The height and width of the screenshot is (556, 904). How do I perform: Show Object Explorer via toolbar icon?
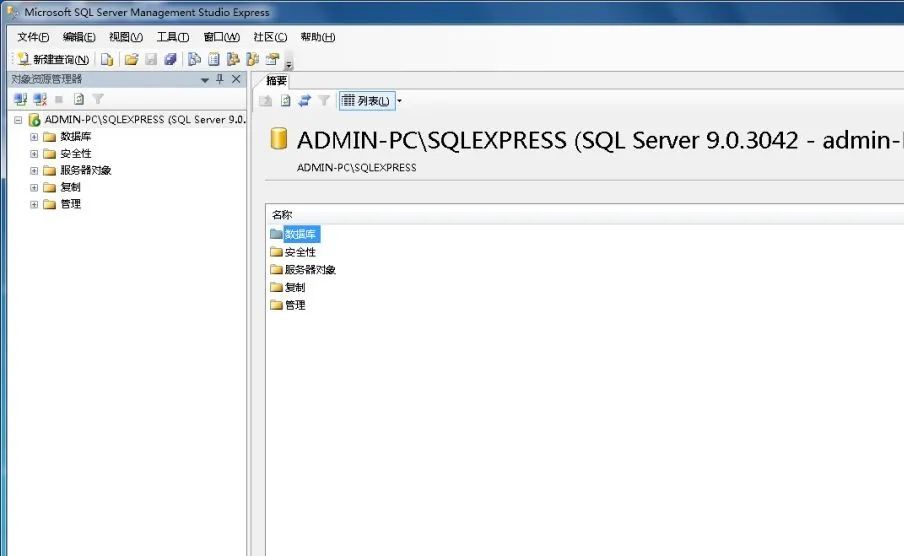233,59
